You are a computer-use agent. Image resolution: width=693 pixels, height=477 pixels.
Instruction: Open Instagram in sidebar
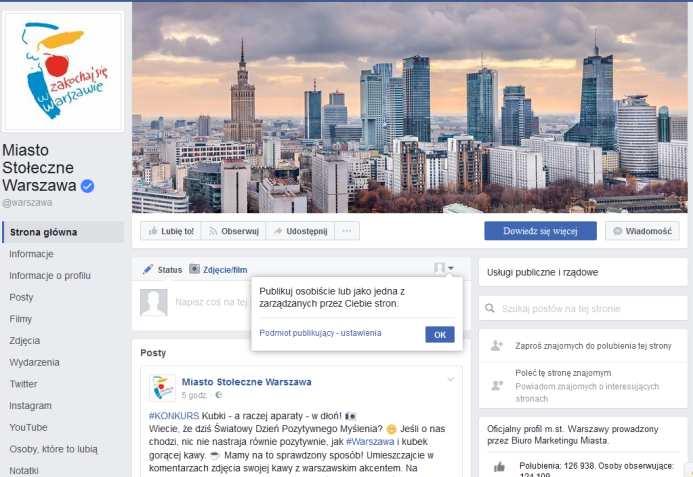tap(30, 405)
